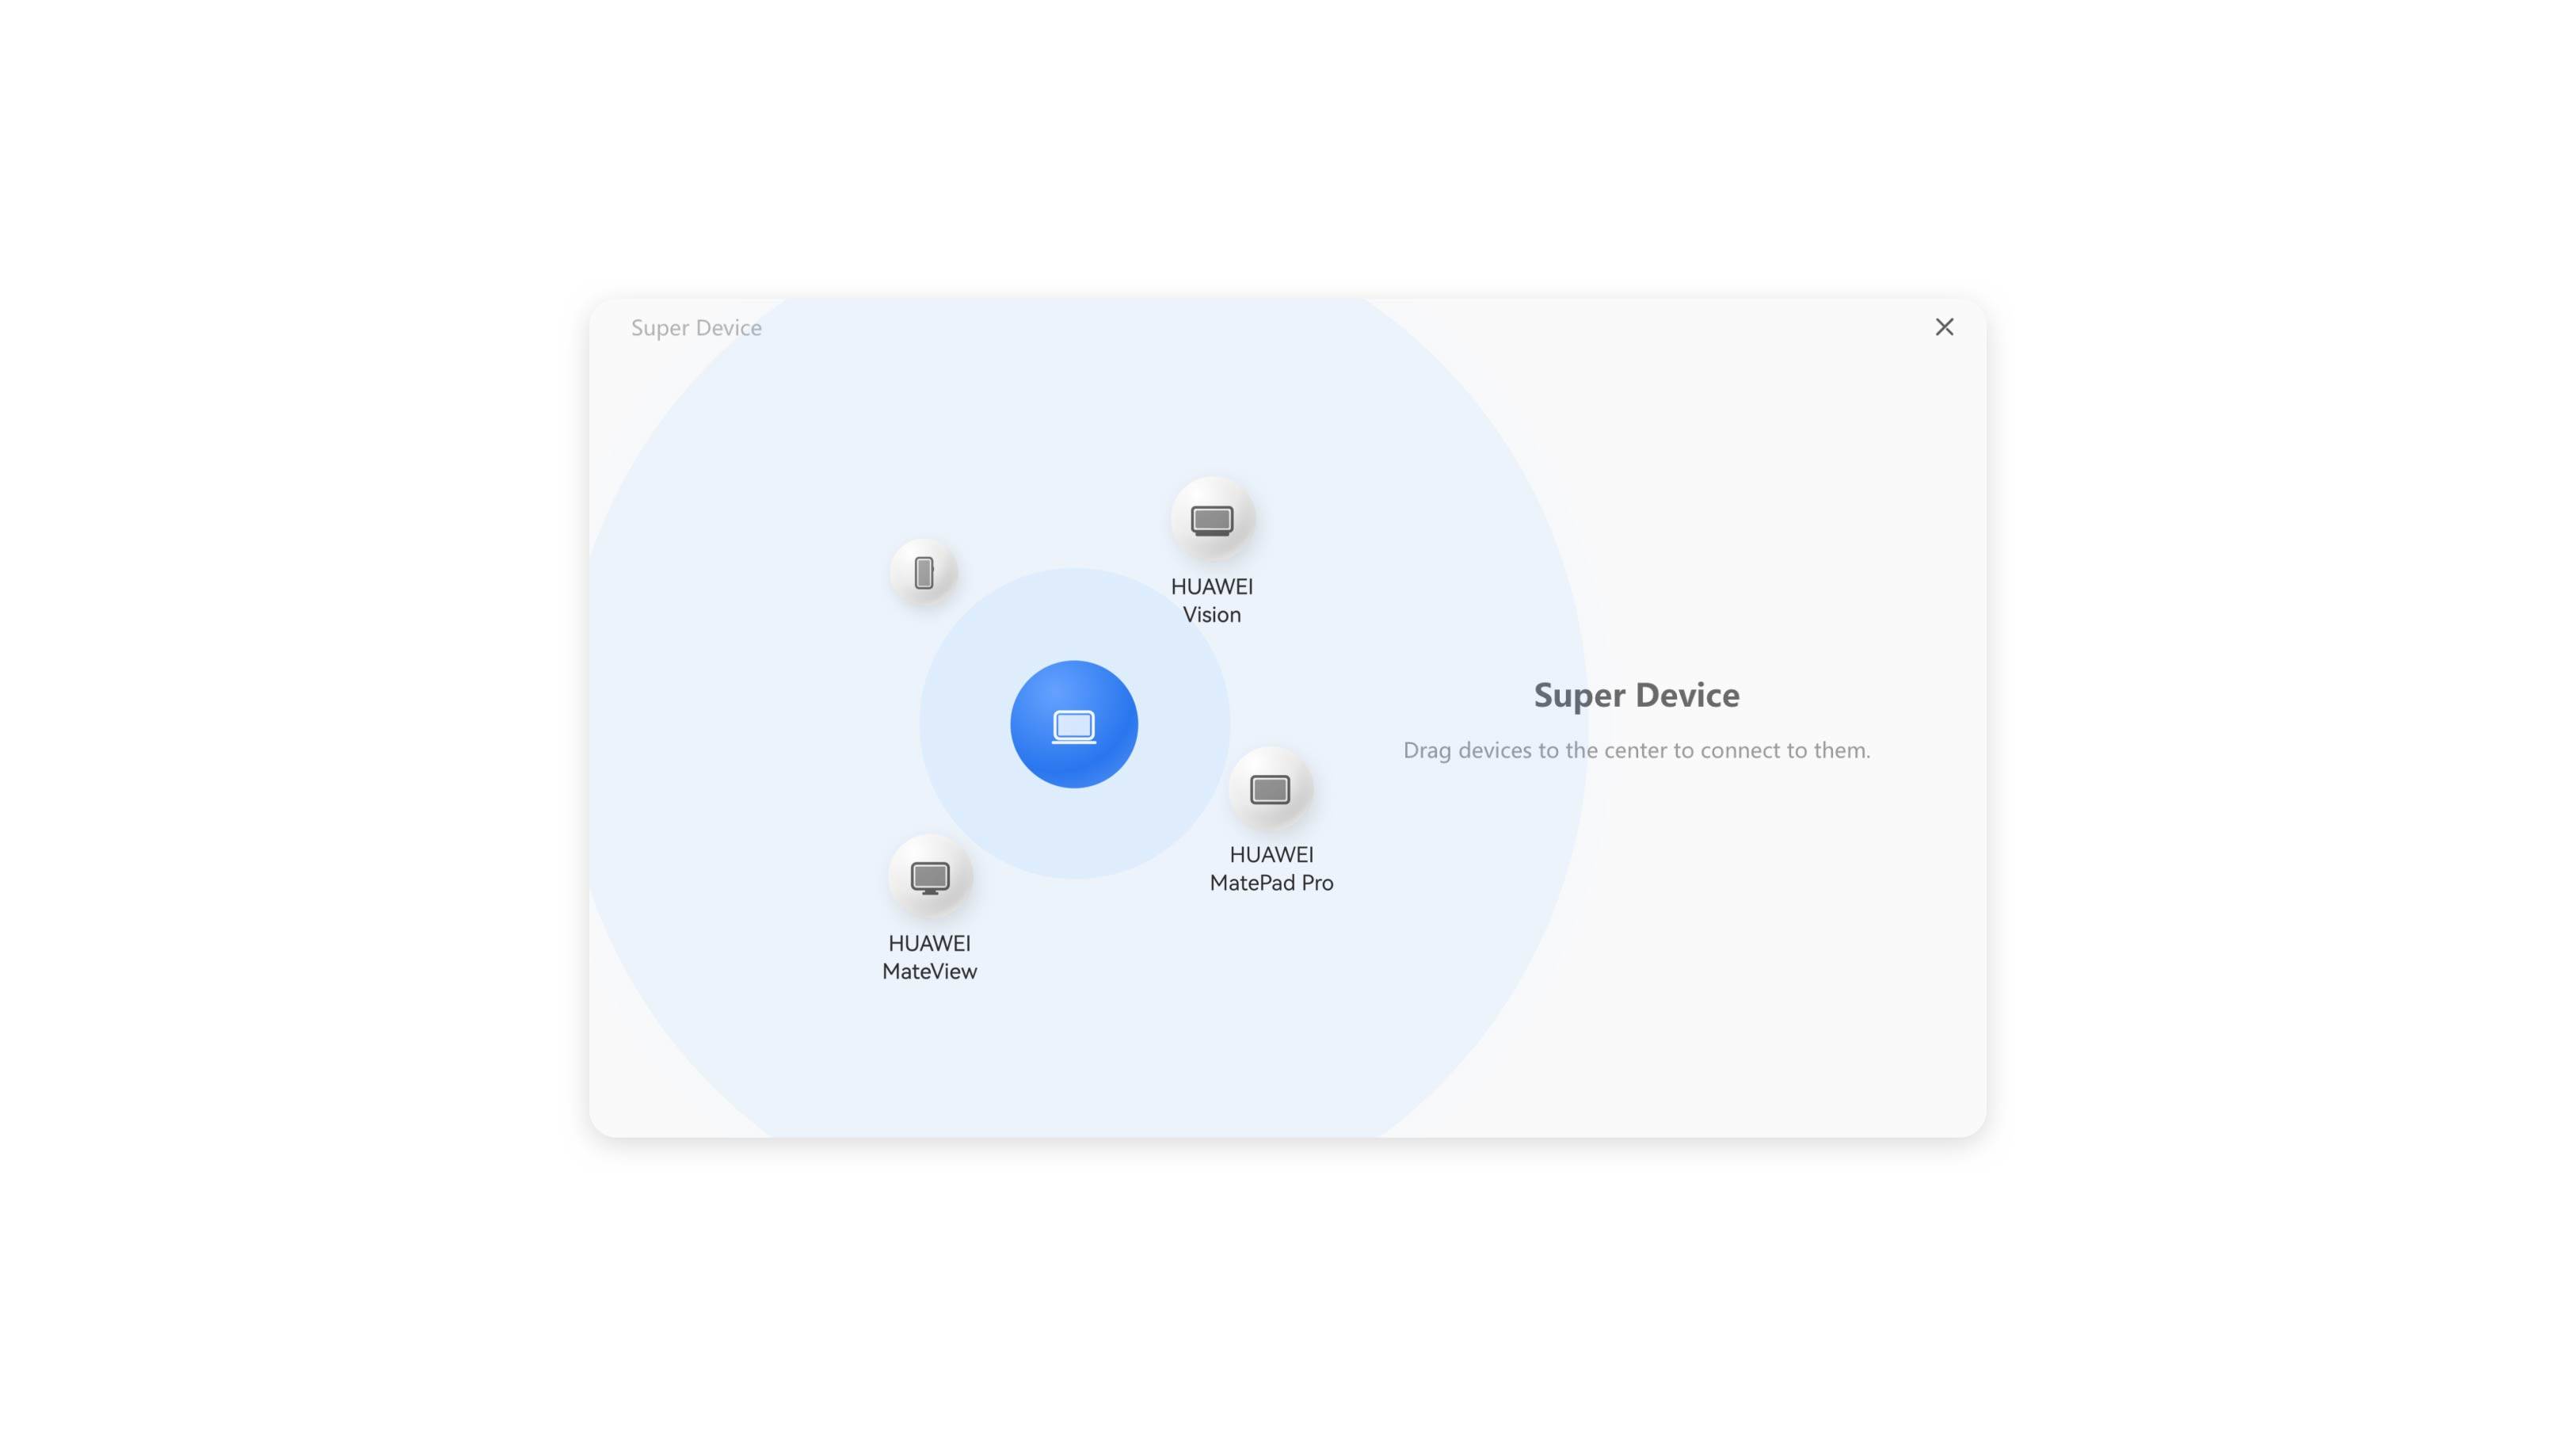Viewport: 2576px width, 1450px height.
Task: Select the HUAWEI MateView monitor icon
Action: coord(930,877)
